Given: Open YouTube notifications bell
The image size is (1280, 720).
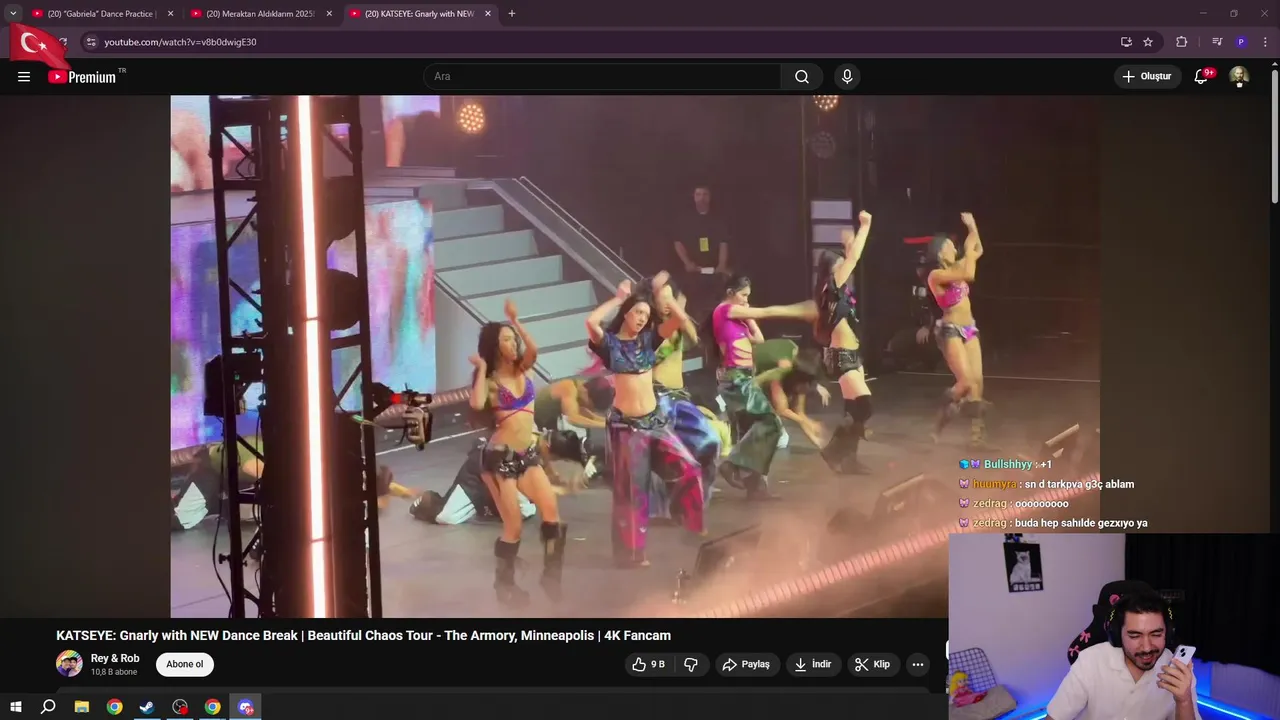Looking at the screenshot, I should (x=1202, y=77).
